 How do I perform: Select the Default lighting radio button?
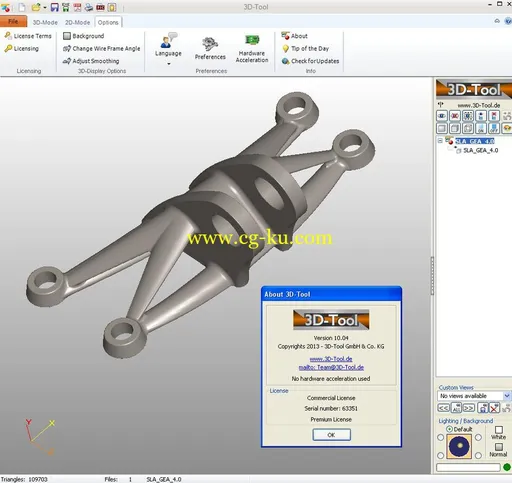click(x=449, y=429)
